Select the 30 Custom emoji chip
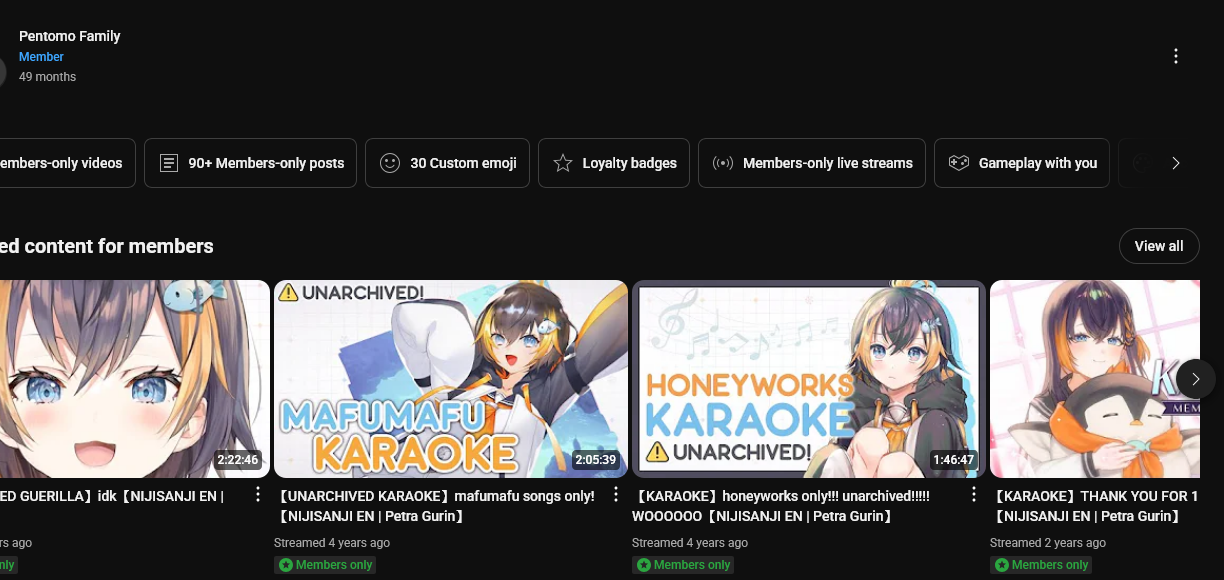The height and width of the screenshot is (580, 1224). (447, 163)
